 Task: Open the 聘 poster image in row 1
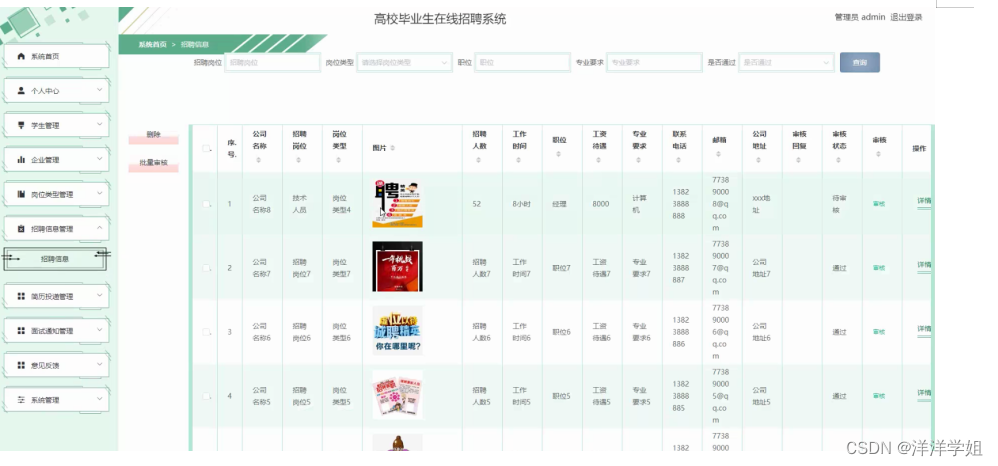click(x=397, y=203)
